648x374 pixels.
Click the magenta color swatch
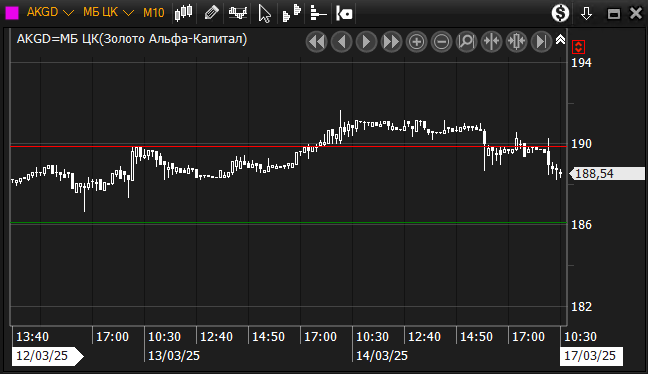pos(12,13)
